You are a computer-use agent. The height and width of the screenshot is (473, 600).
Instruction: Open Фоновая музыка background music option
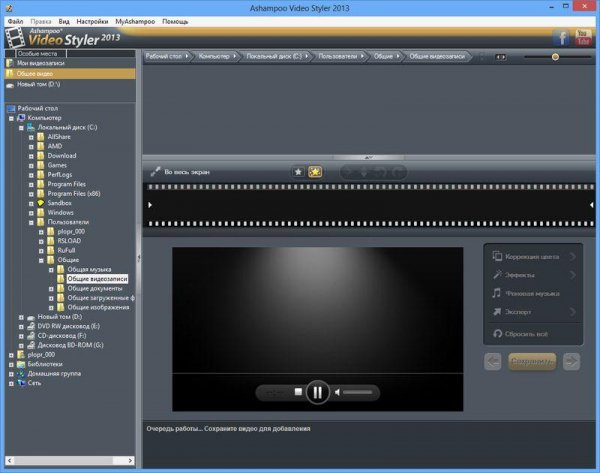pyautogui.click(x=533, y=294)
